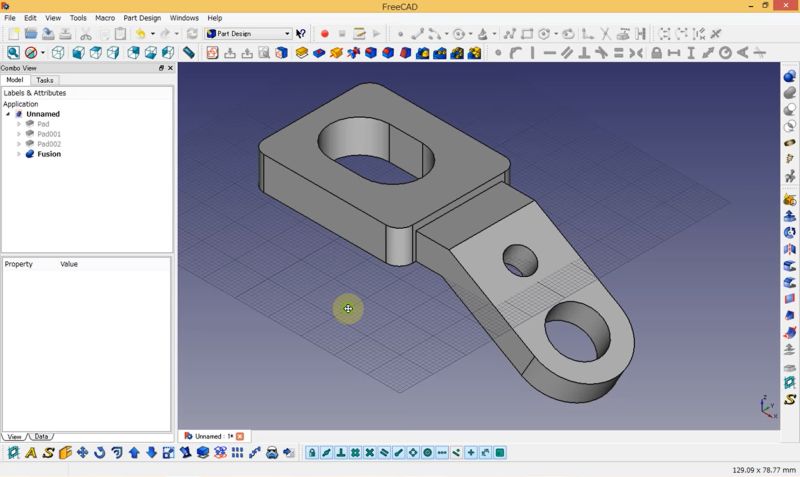Screen dimensions: 800x477
Task: Toggle snap ortho plus button
Action: coord(471,453)
